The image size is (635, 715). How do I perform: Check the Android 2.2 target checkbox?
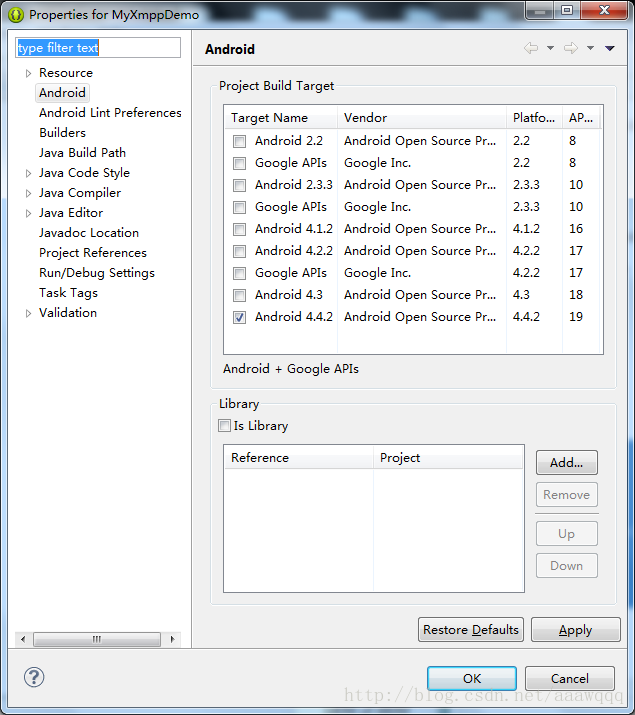pyautogui.click(x=239, y=141)
